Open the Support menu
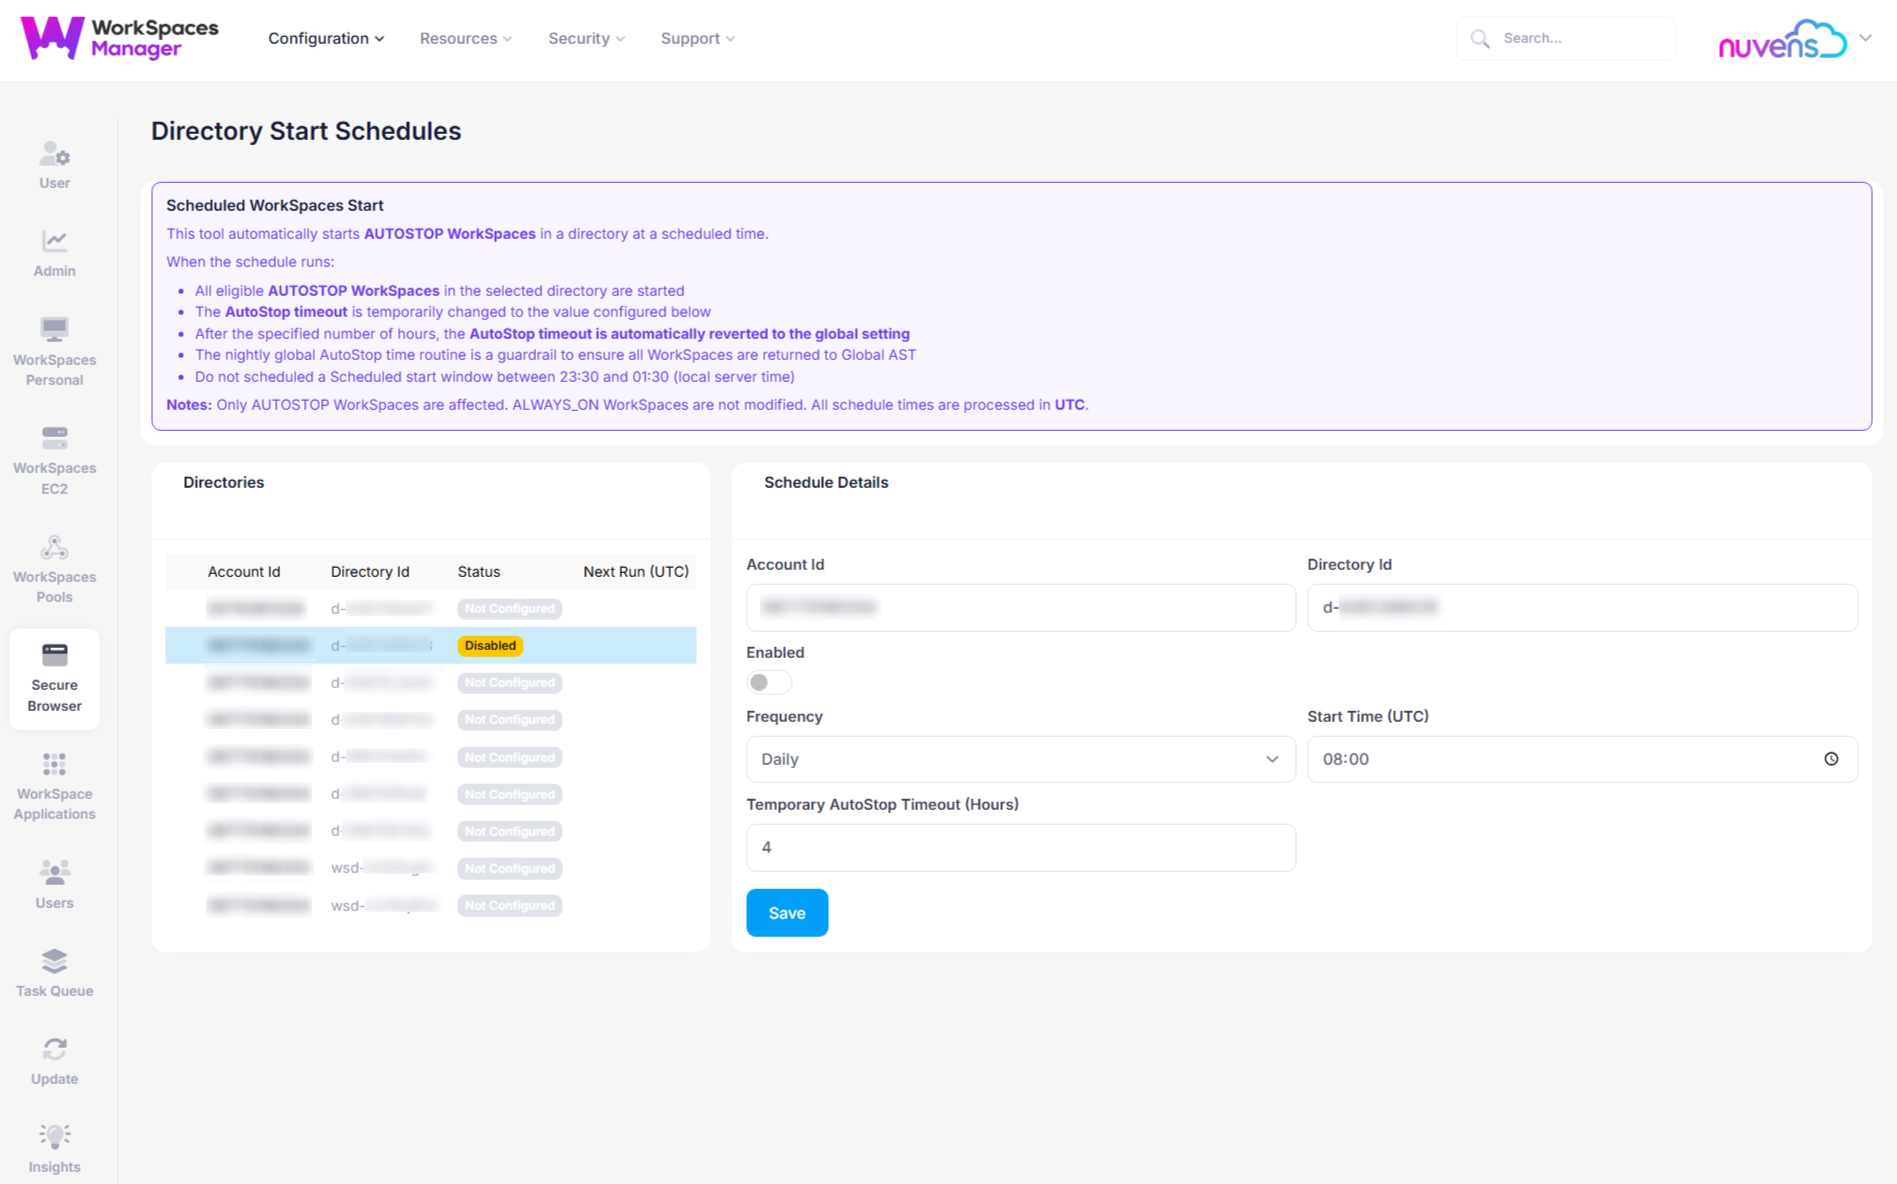 697,38
